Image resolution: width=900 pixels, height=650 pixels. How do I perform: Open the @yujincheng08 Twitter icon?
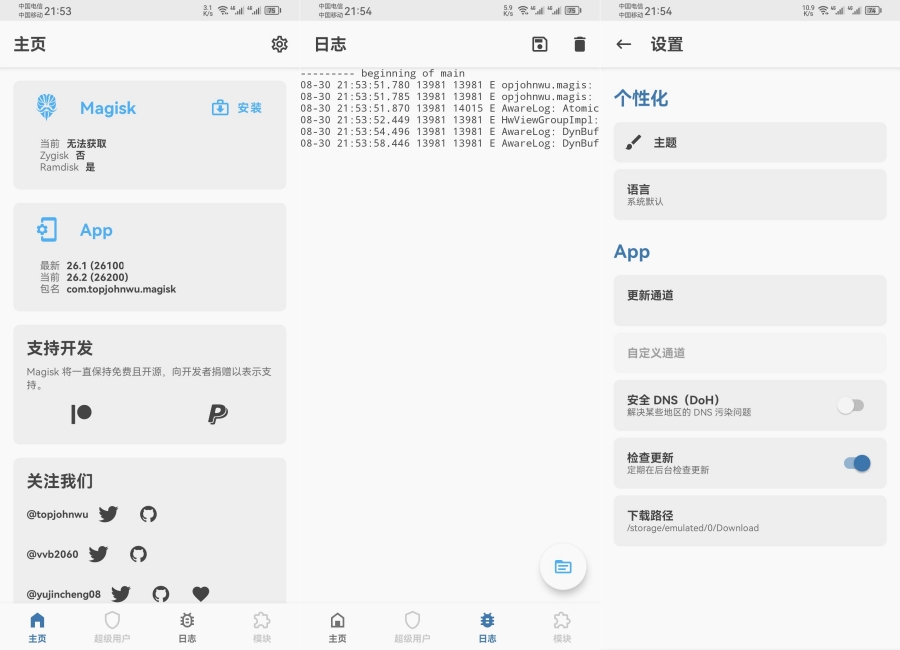121,594
